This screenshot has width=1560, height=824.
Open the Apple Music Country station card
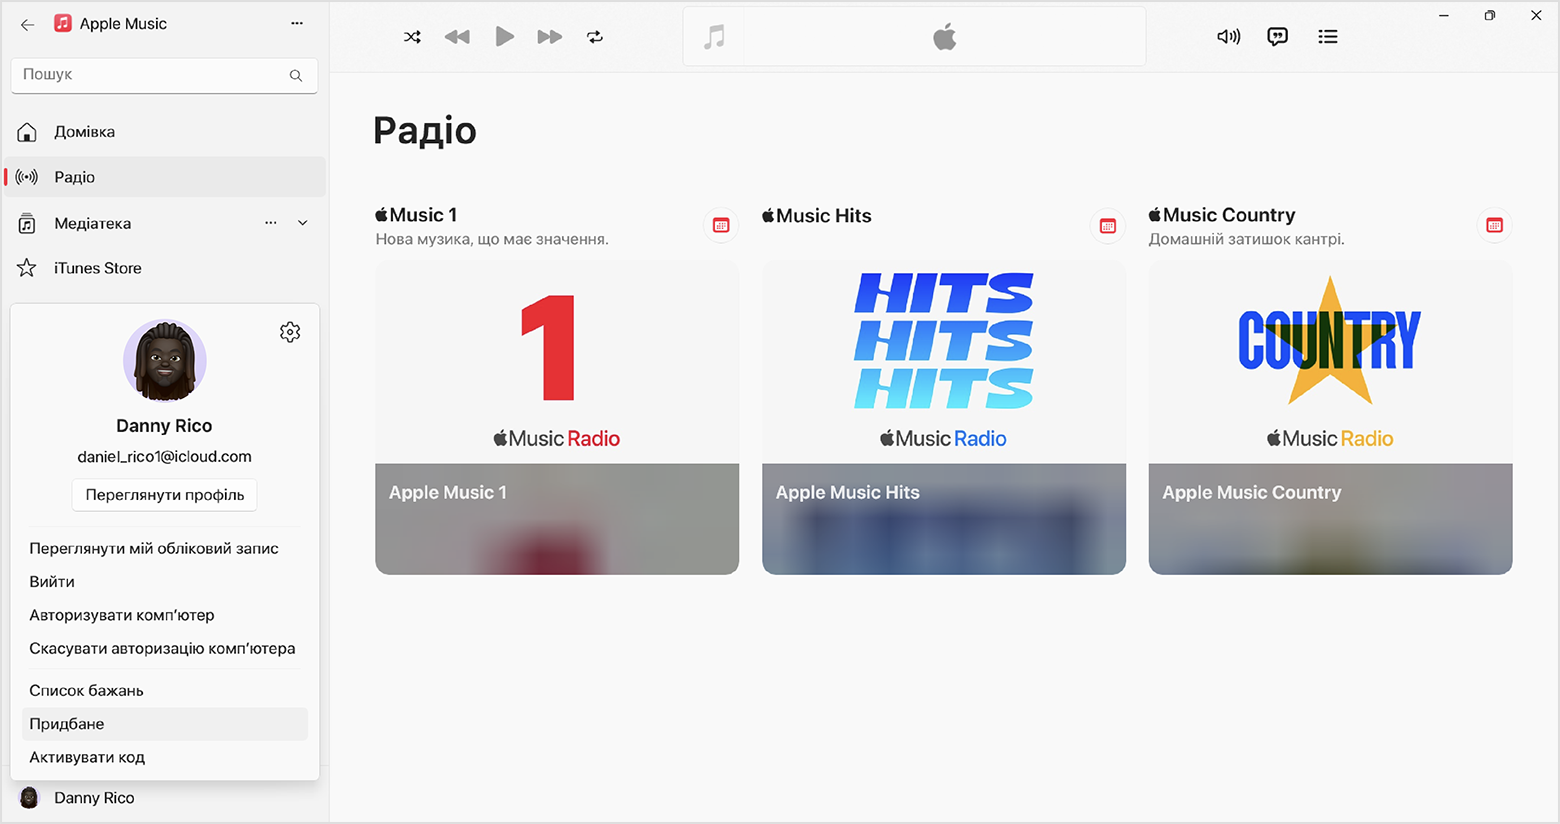(x=1330, y=418)
